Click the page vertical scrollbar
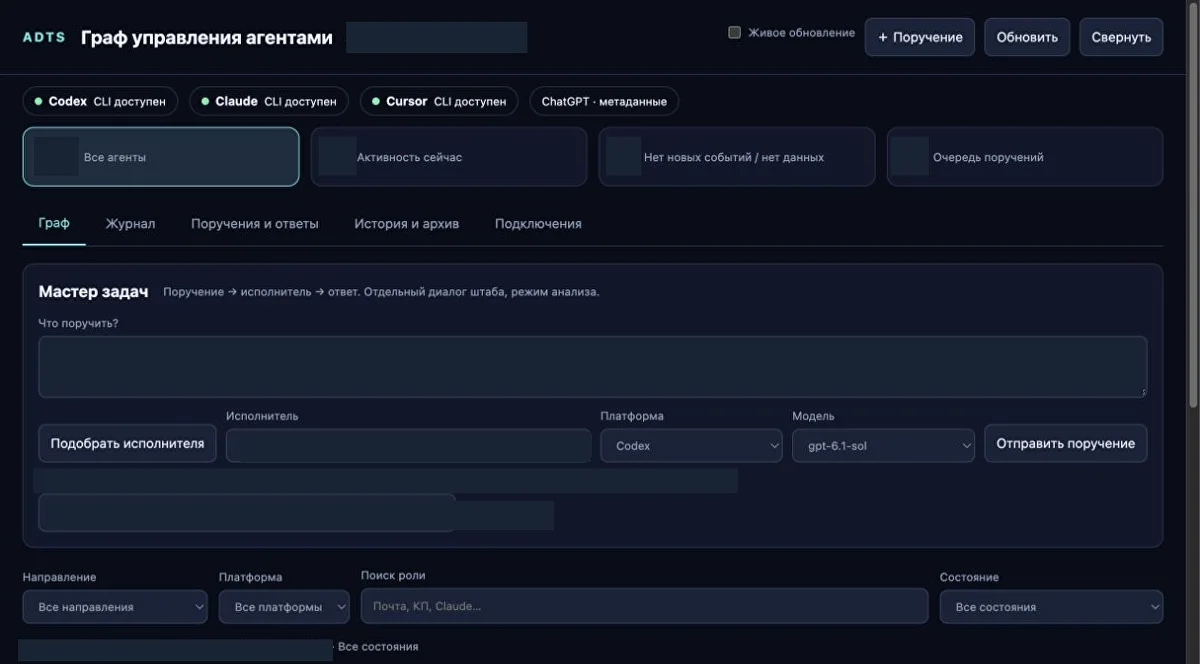This screenshot has width=1200, height=664. [x=1193, y=205]
